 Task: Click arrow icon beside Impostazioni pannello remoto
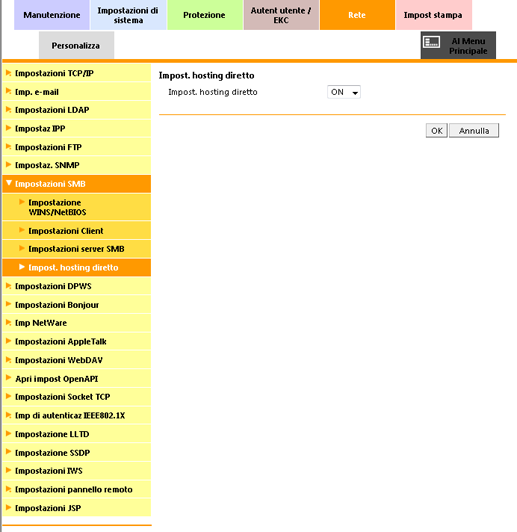tap(9, 489)
